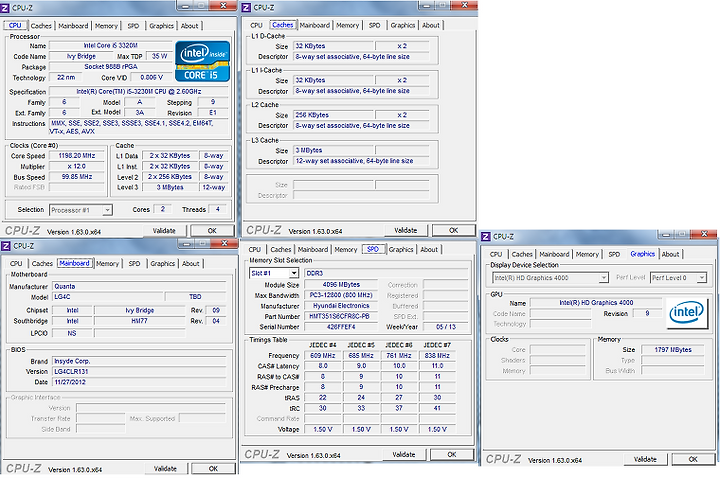
Task: Click the GPU Name Intel(R) HD Graphics 4000
Action: tap(596, 303)
